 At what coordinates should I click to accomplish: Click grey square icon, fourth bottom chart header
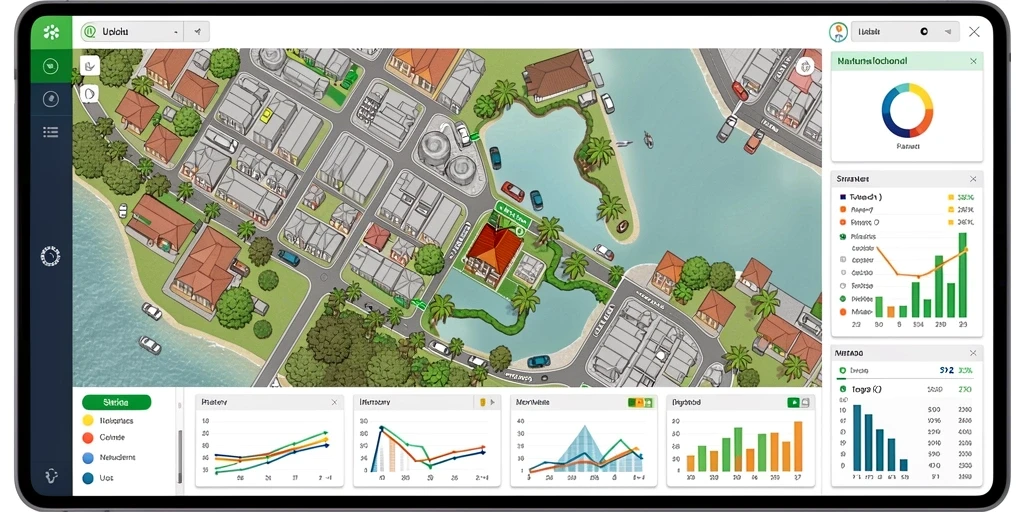pos(806,402)
